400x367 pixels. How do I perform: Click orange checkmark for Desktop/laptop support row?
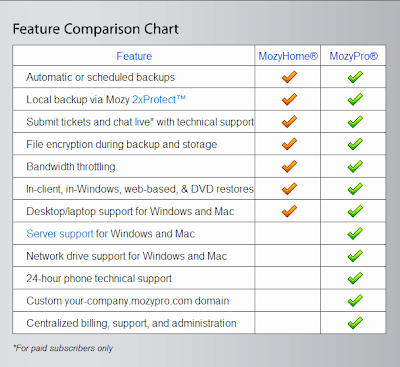pos(289,211)
